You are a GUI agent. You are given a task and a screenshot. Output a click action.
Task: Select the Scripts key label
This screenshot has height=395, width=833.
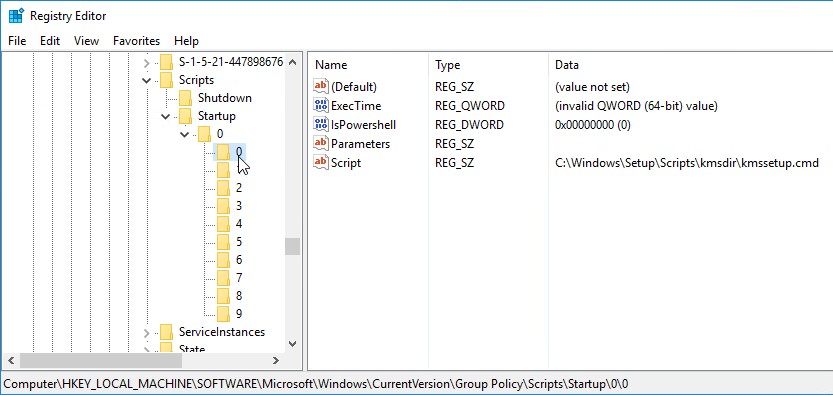pyautogui.click(x=197, y=80)
